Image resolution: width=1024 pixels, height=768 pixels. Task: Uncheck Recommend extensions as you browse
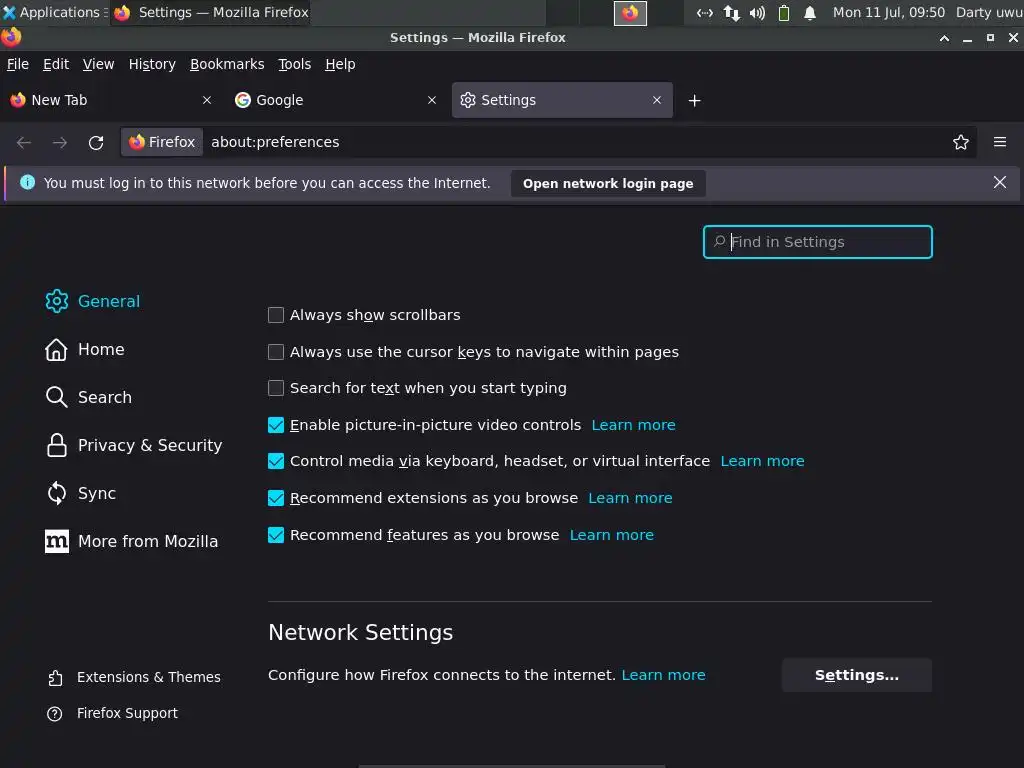276,498
